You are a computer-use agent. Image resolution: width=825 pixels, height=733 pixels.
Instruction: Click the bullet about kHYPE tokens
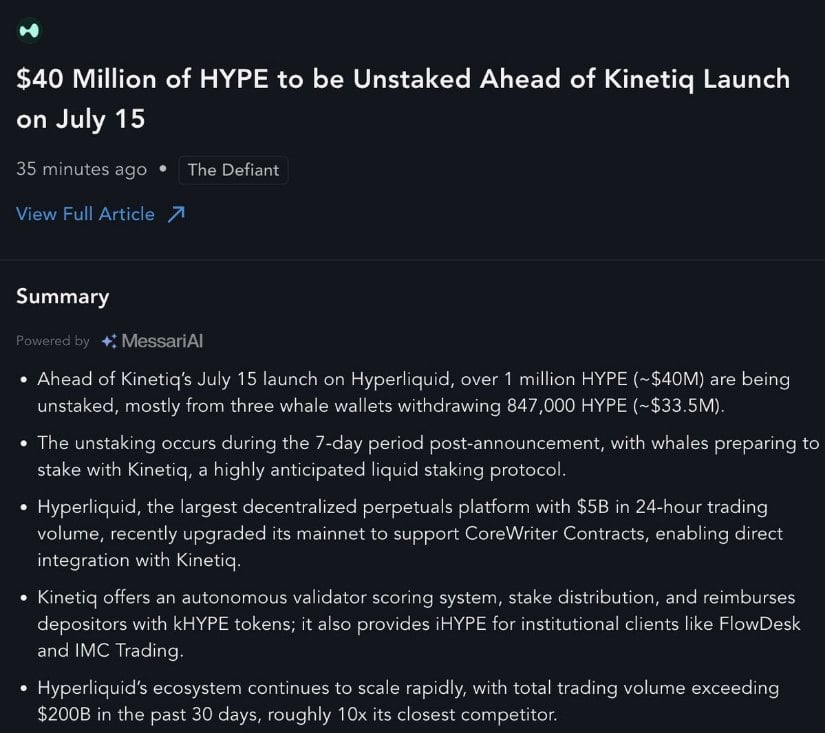pos(419,624)
